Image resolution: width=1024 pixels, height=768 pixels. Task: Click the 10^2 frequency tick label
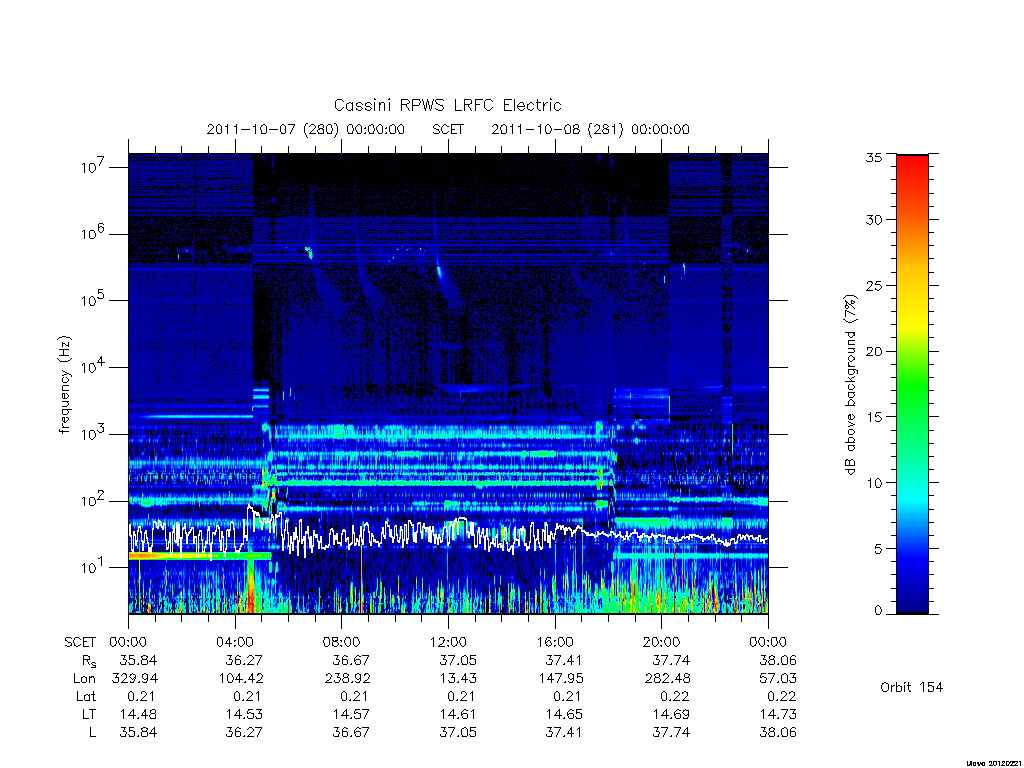coord(92,500)
